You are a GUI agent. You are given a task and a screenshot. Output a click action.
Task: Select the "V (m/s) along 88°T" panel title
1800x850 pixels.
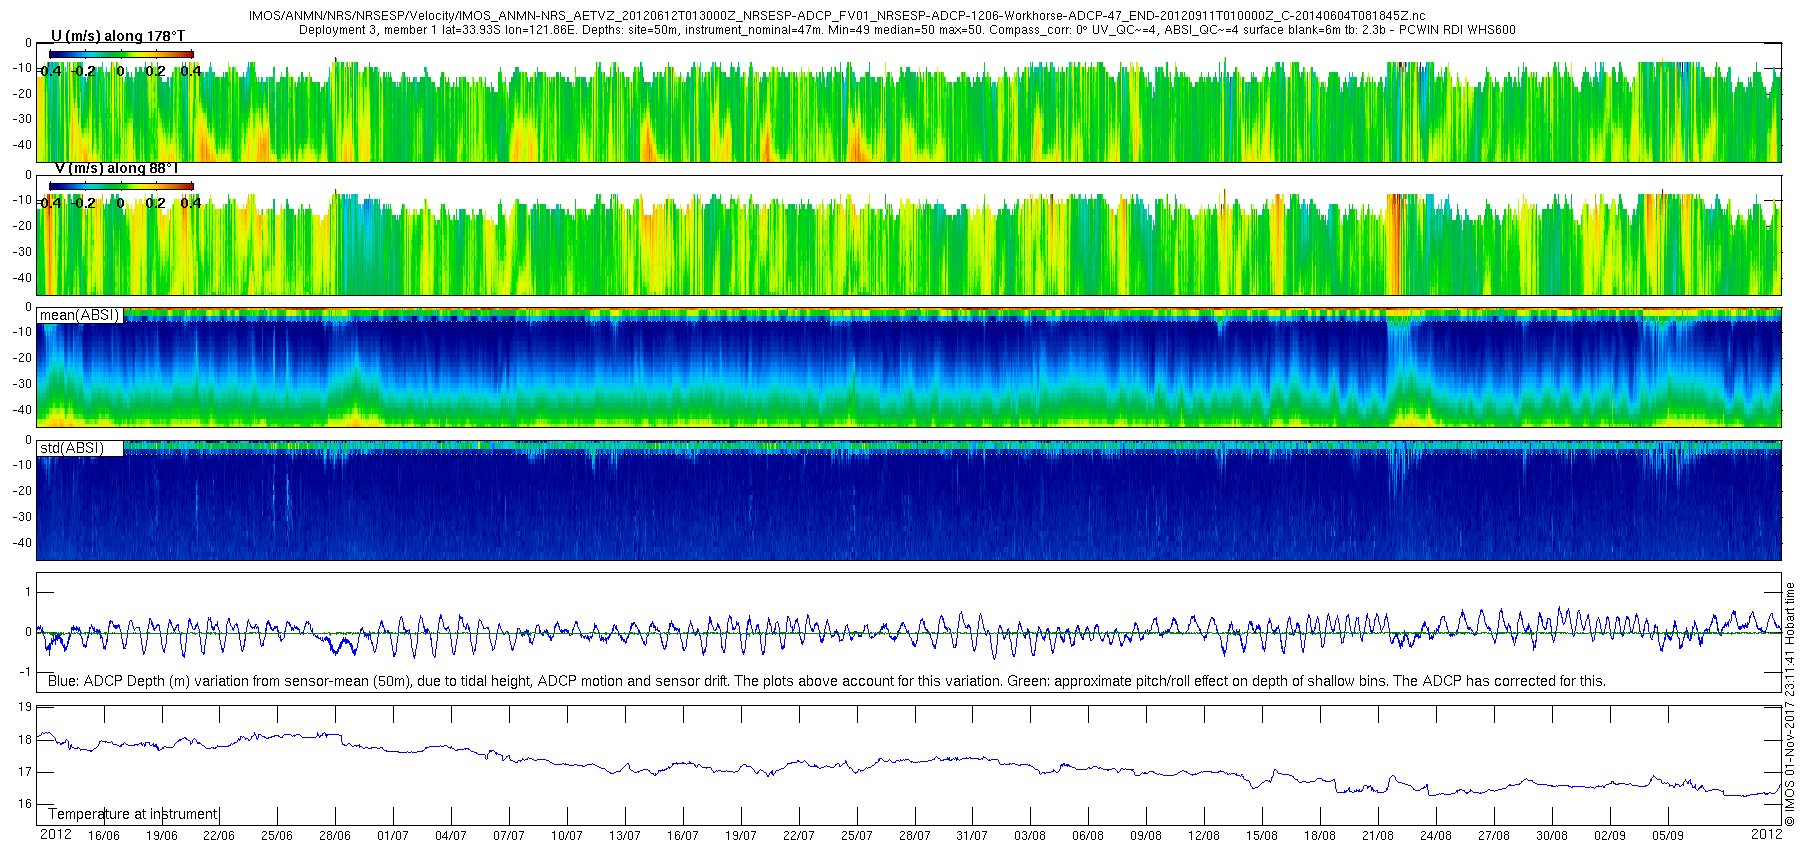[116, 168]
